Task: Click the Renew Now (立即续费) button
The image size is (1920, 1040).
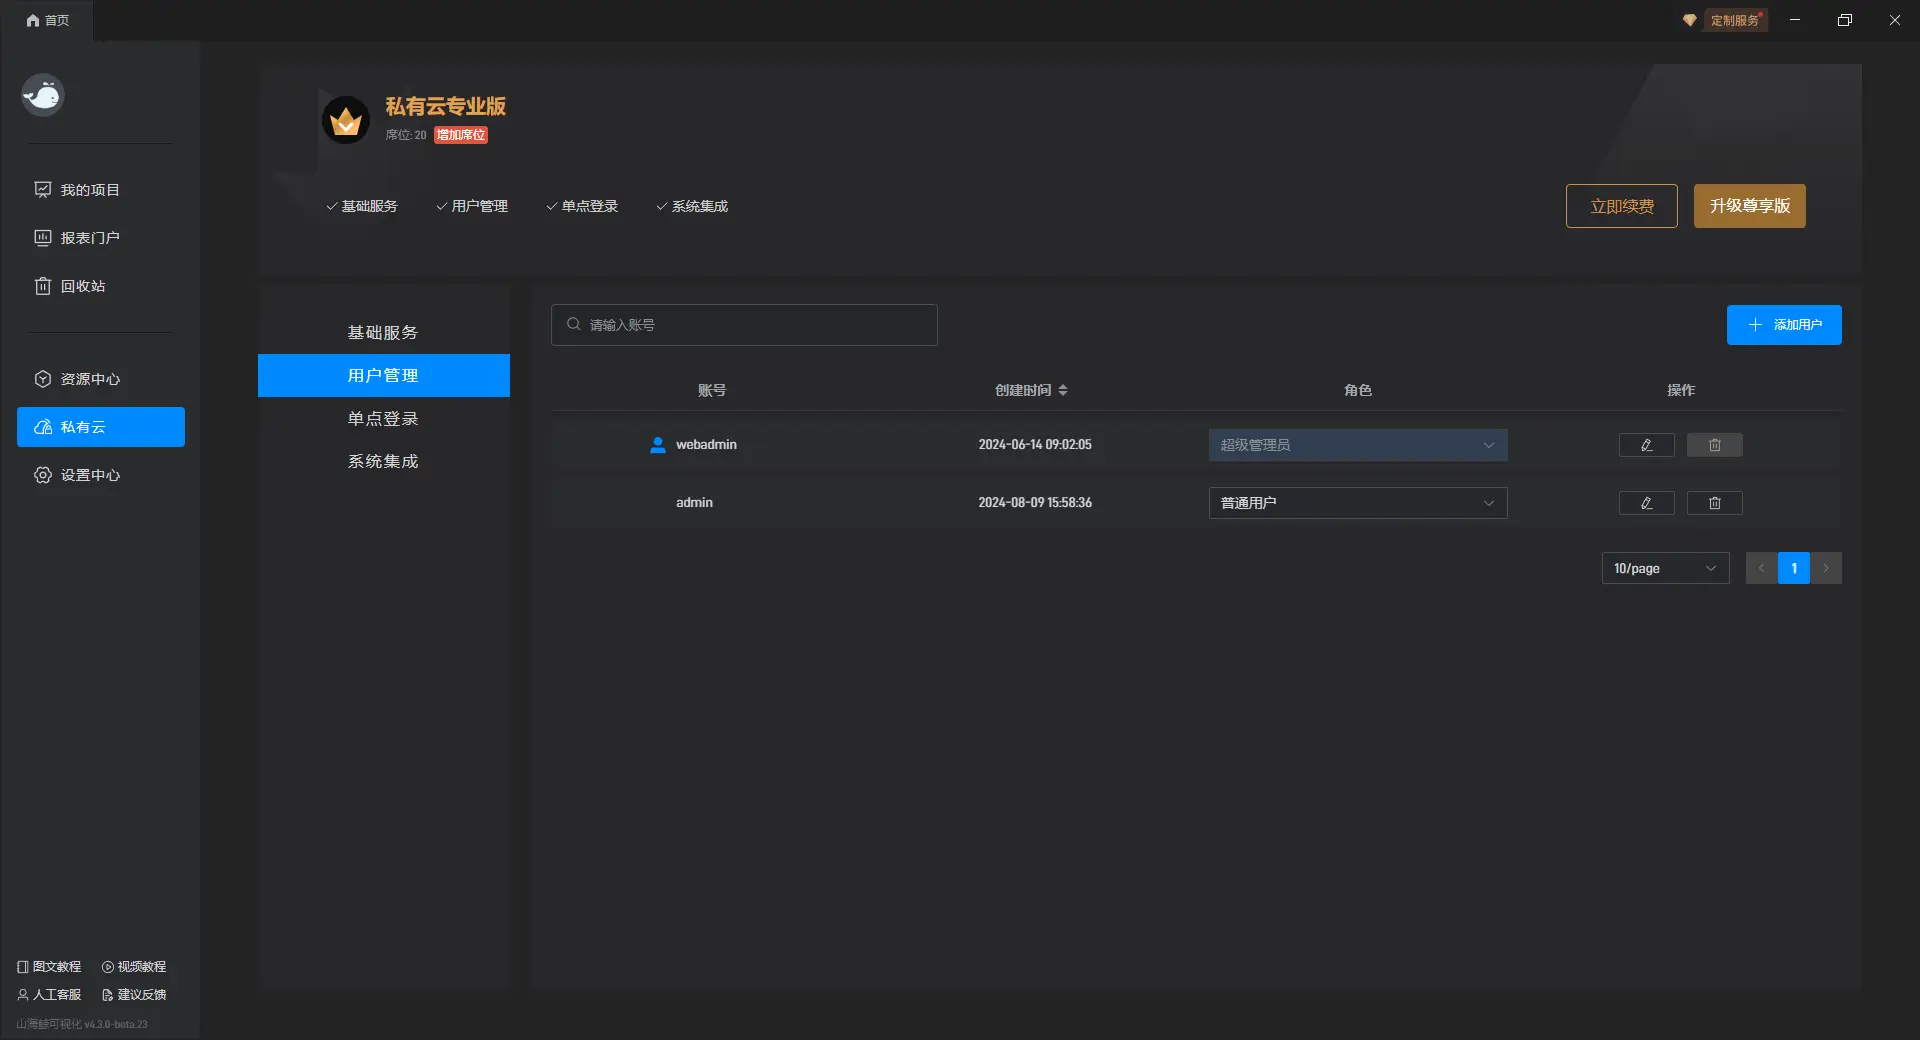Action: 1621,206
